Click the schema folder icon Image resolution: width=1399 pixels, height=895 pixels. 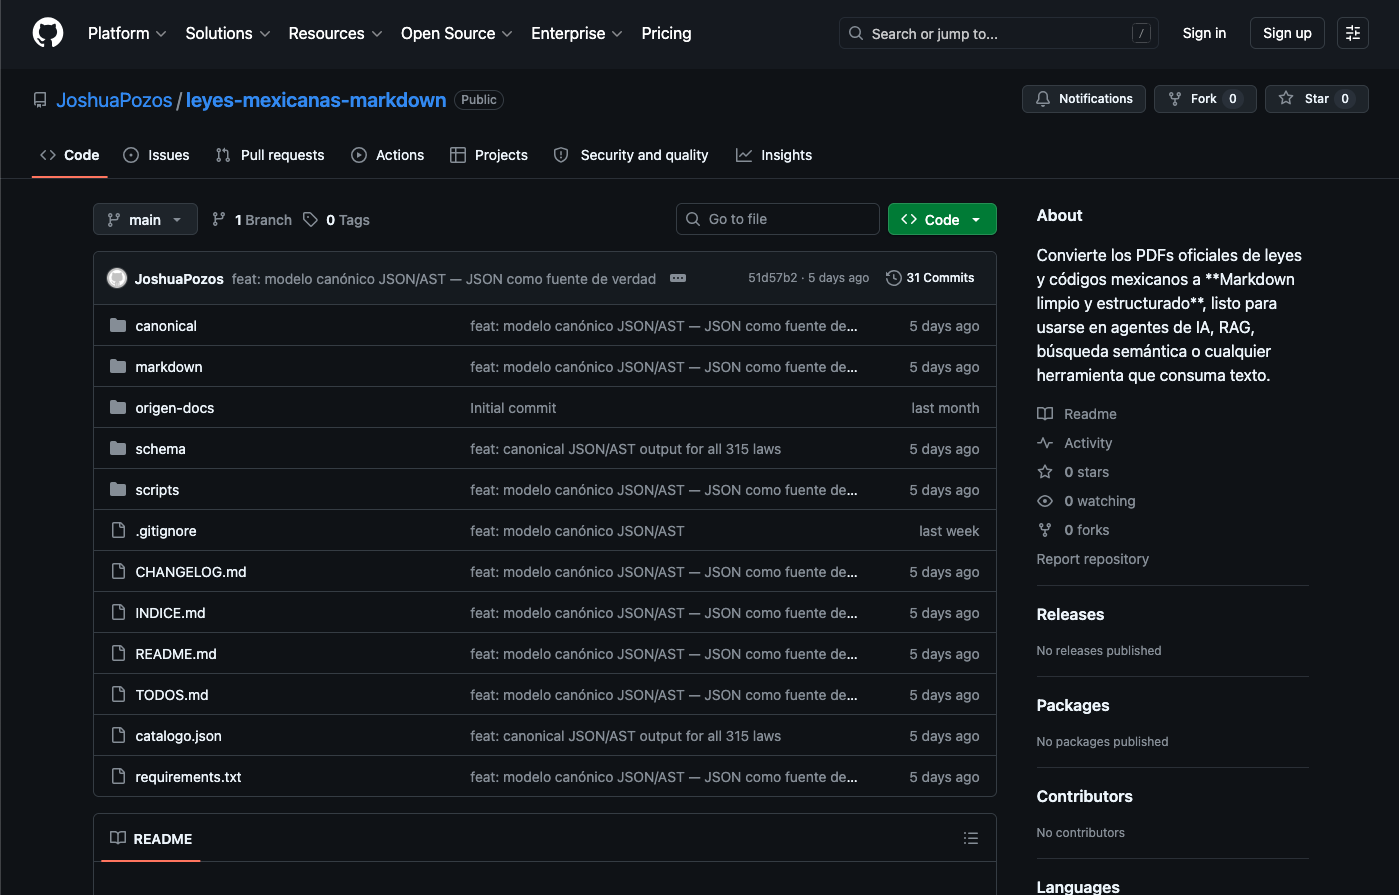pos(118,449)
